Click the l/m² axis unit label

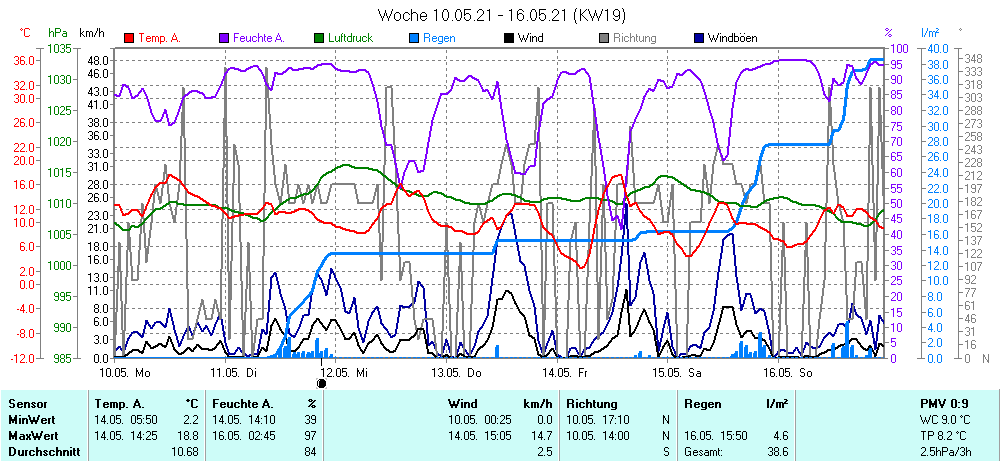coord(929,33)
